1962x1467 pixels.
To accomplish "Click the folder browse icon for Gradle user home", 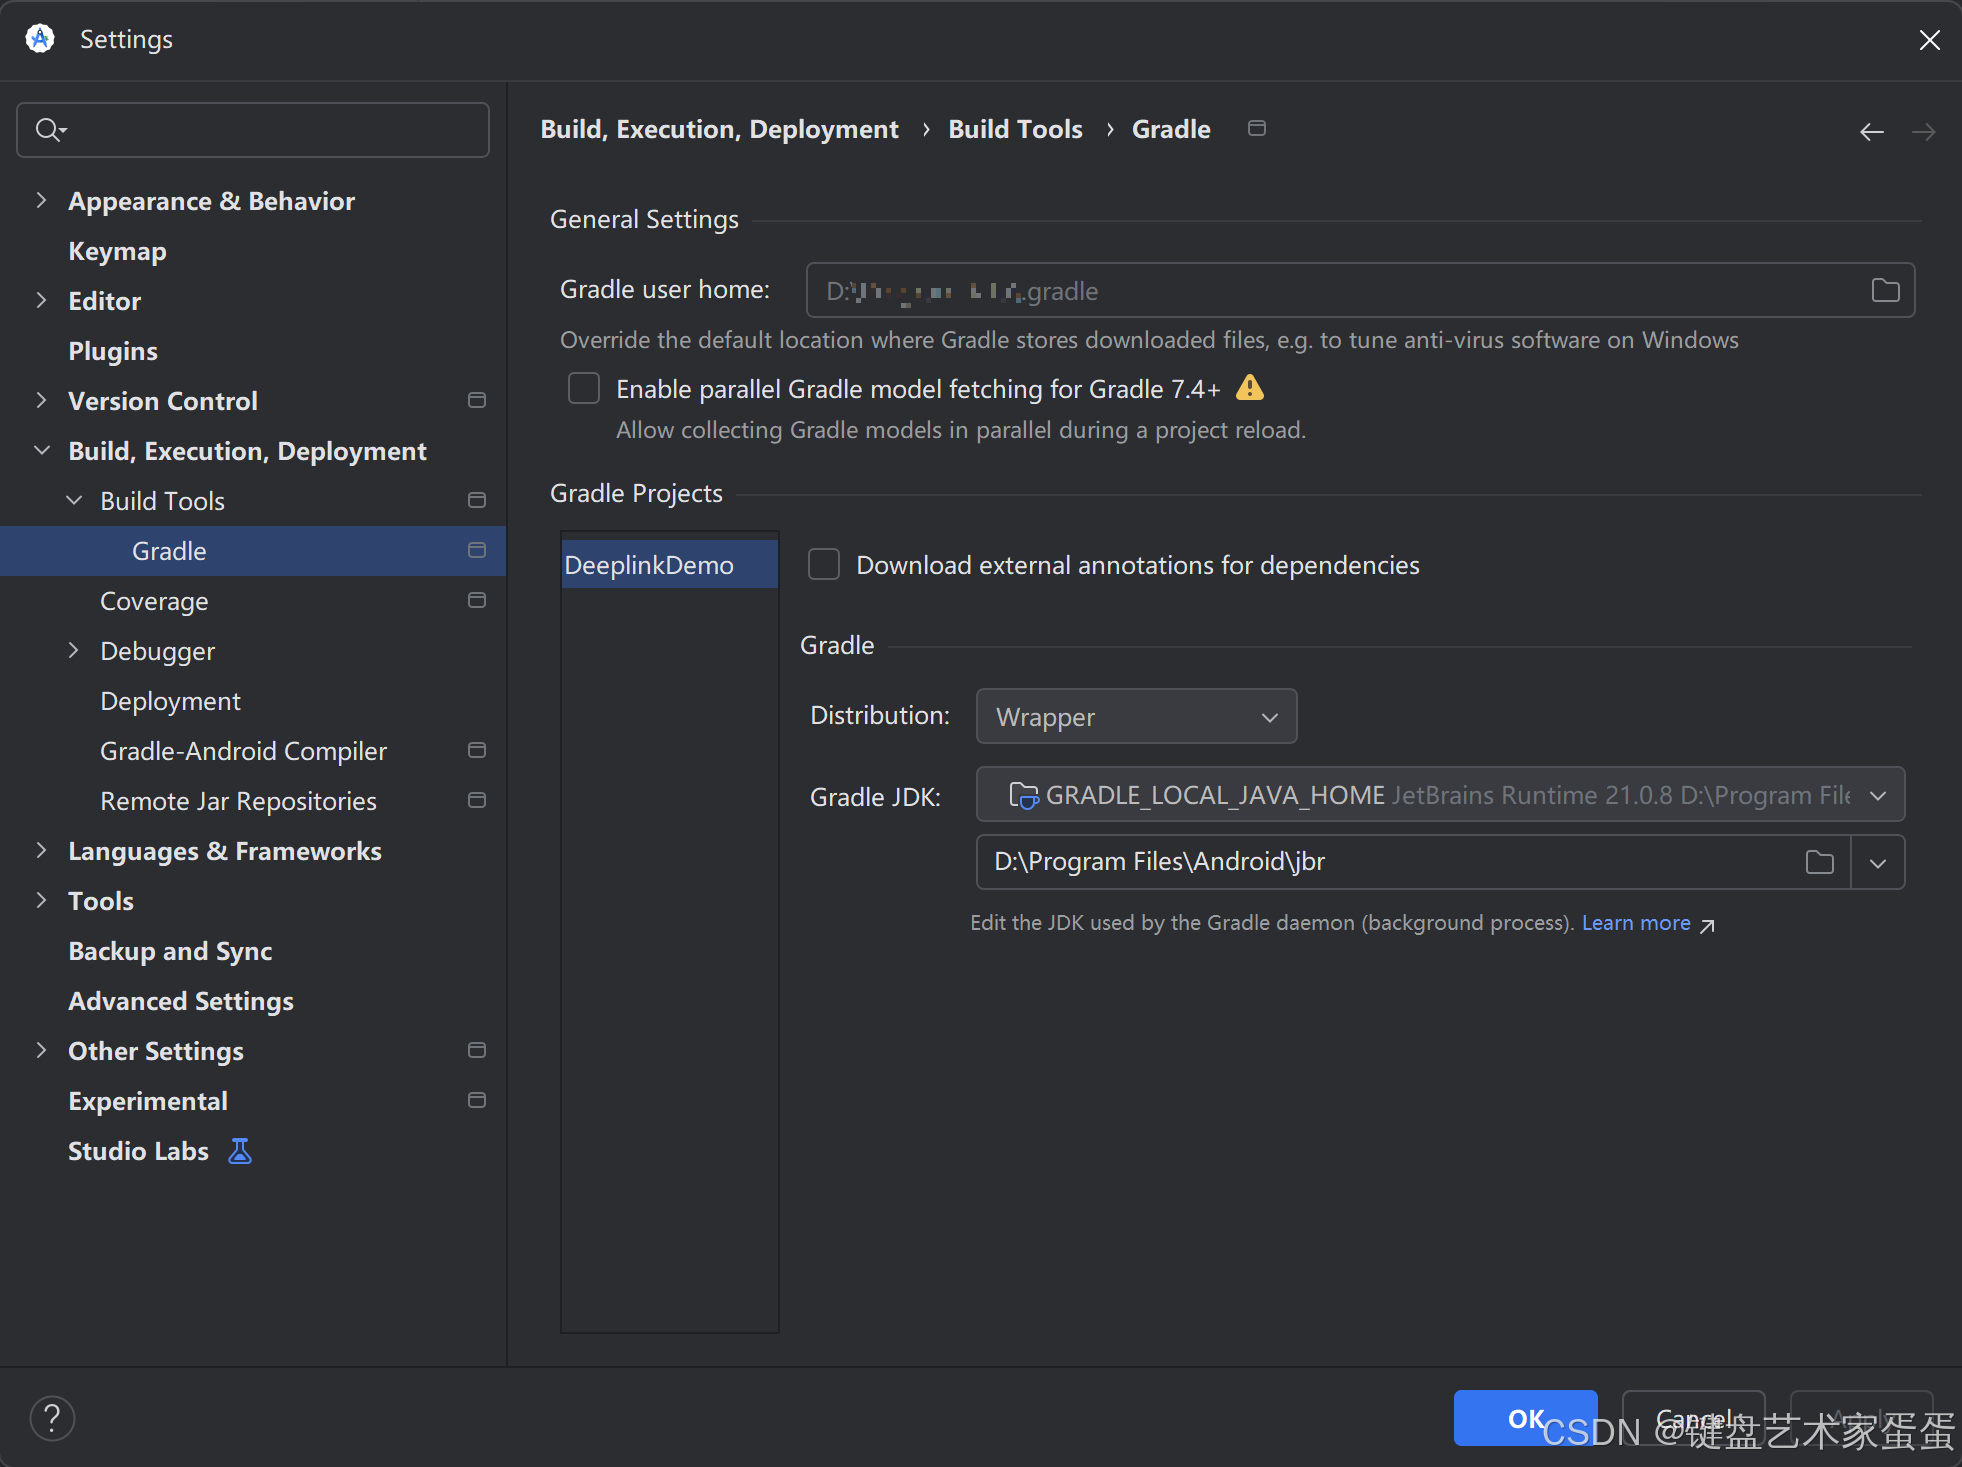I will click(1885, 290).
